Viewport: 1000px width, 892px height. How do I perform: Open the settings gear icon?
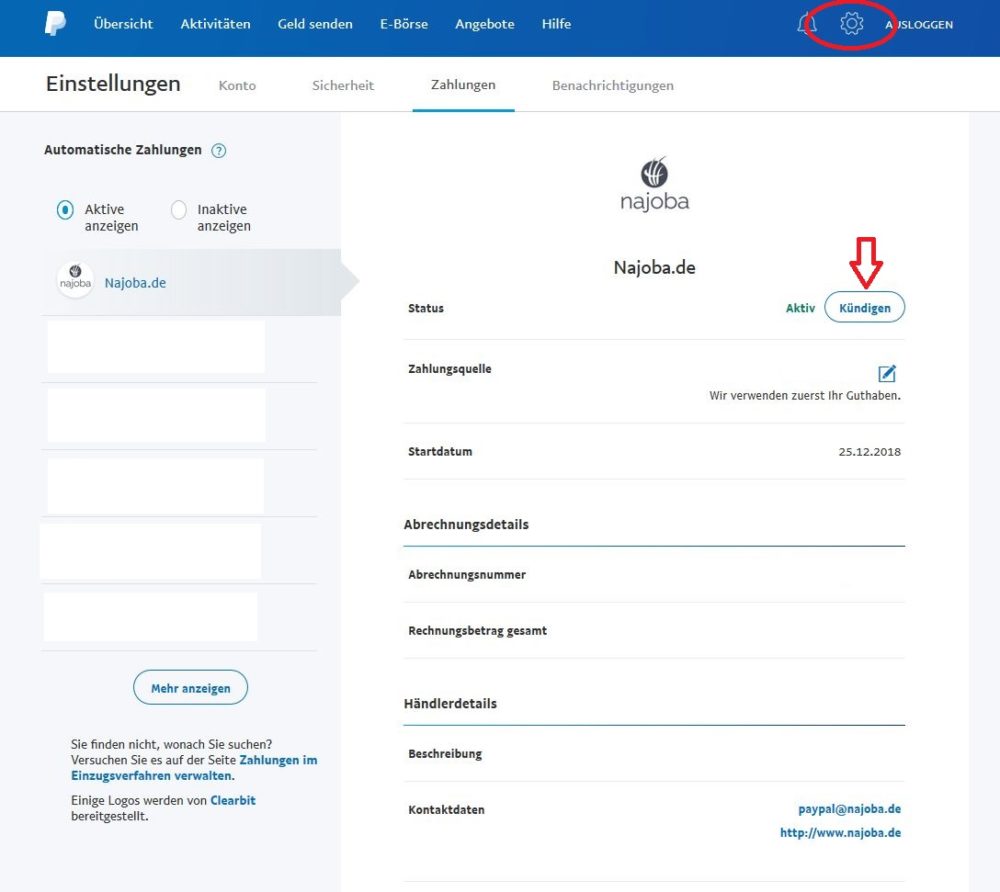[851, 23]
